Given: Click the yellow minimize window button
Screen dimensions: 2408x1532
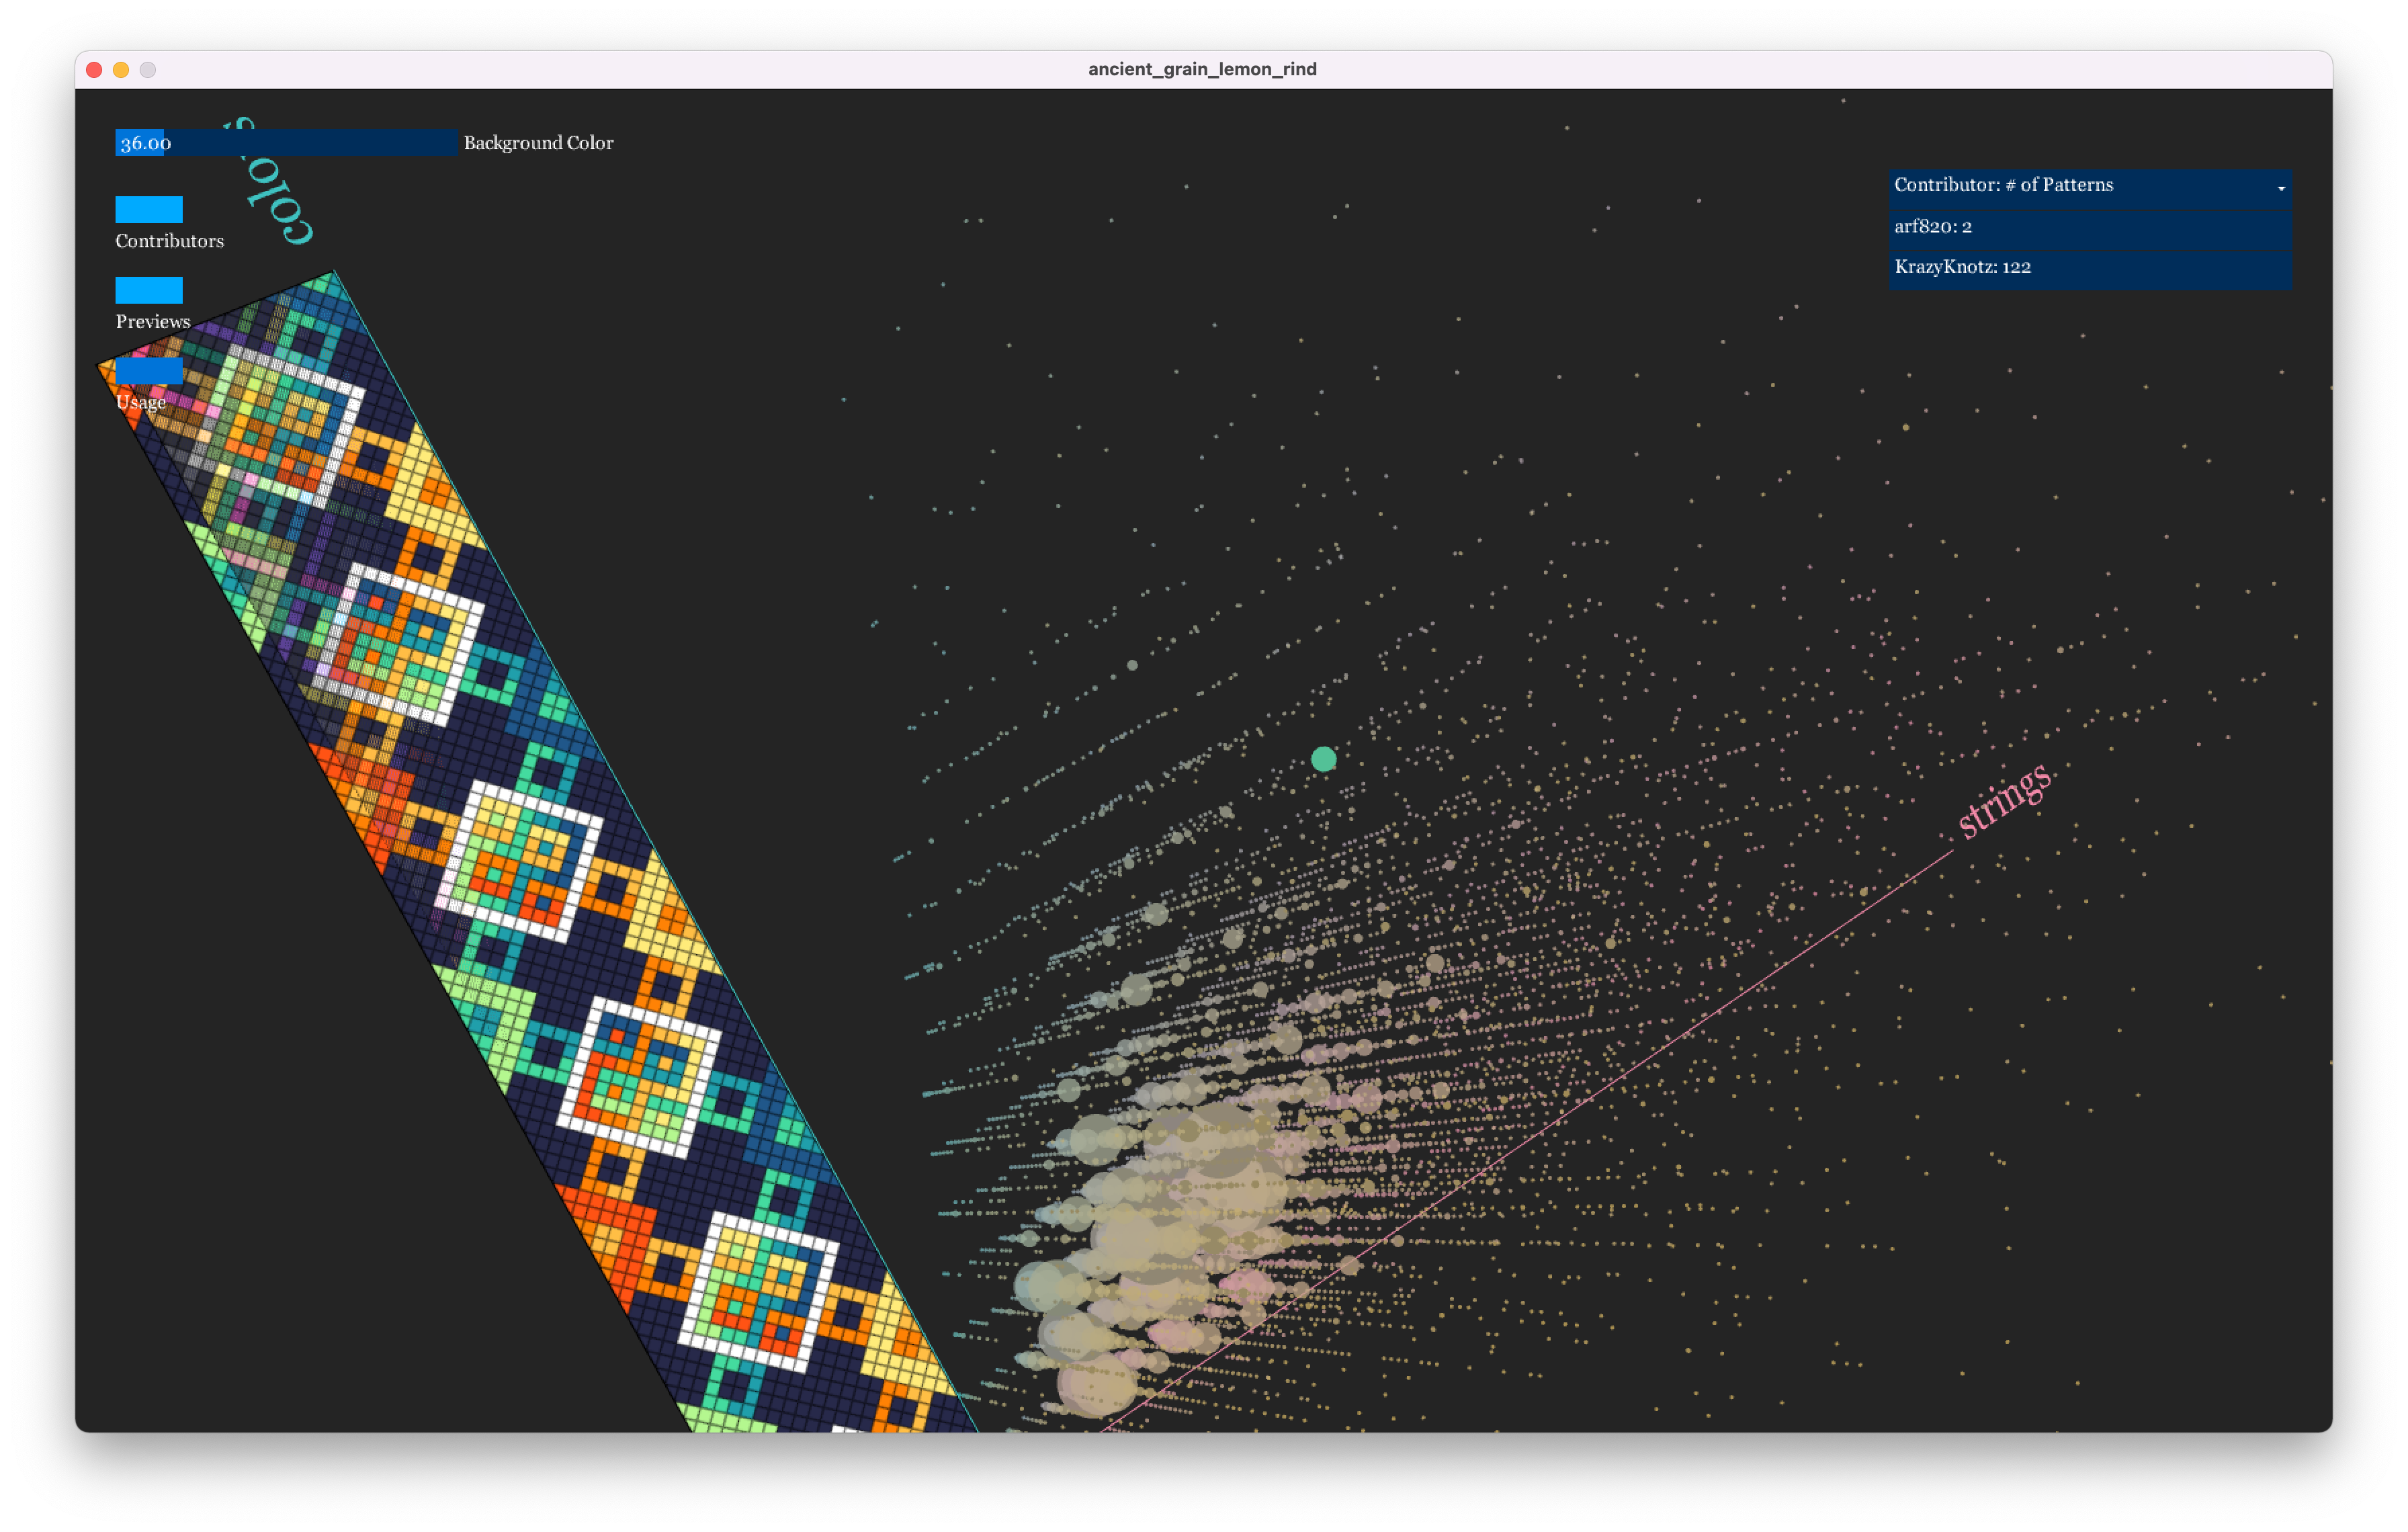Looking at the screenshot, I should click(121, 69).
